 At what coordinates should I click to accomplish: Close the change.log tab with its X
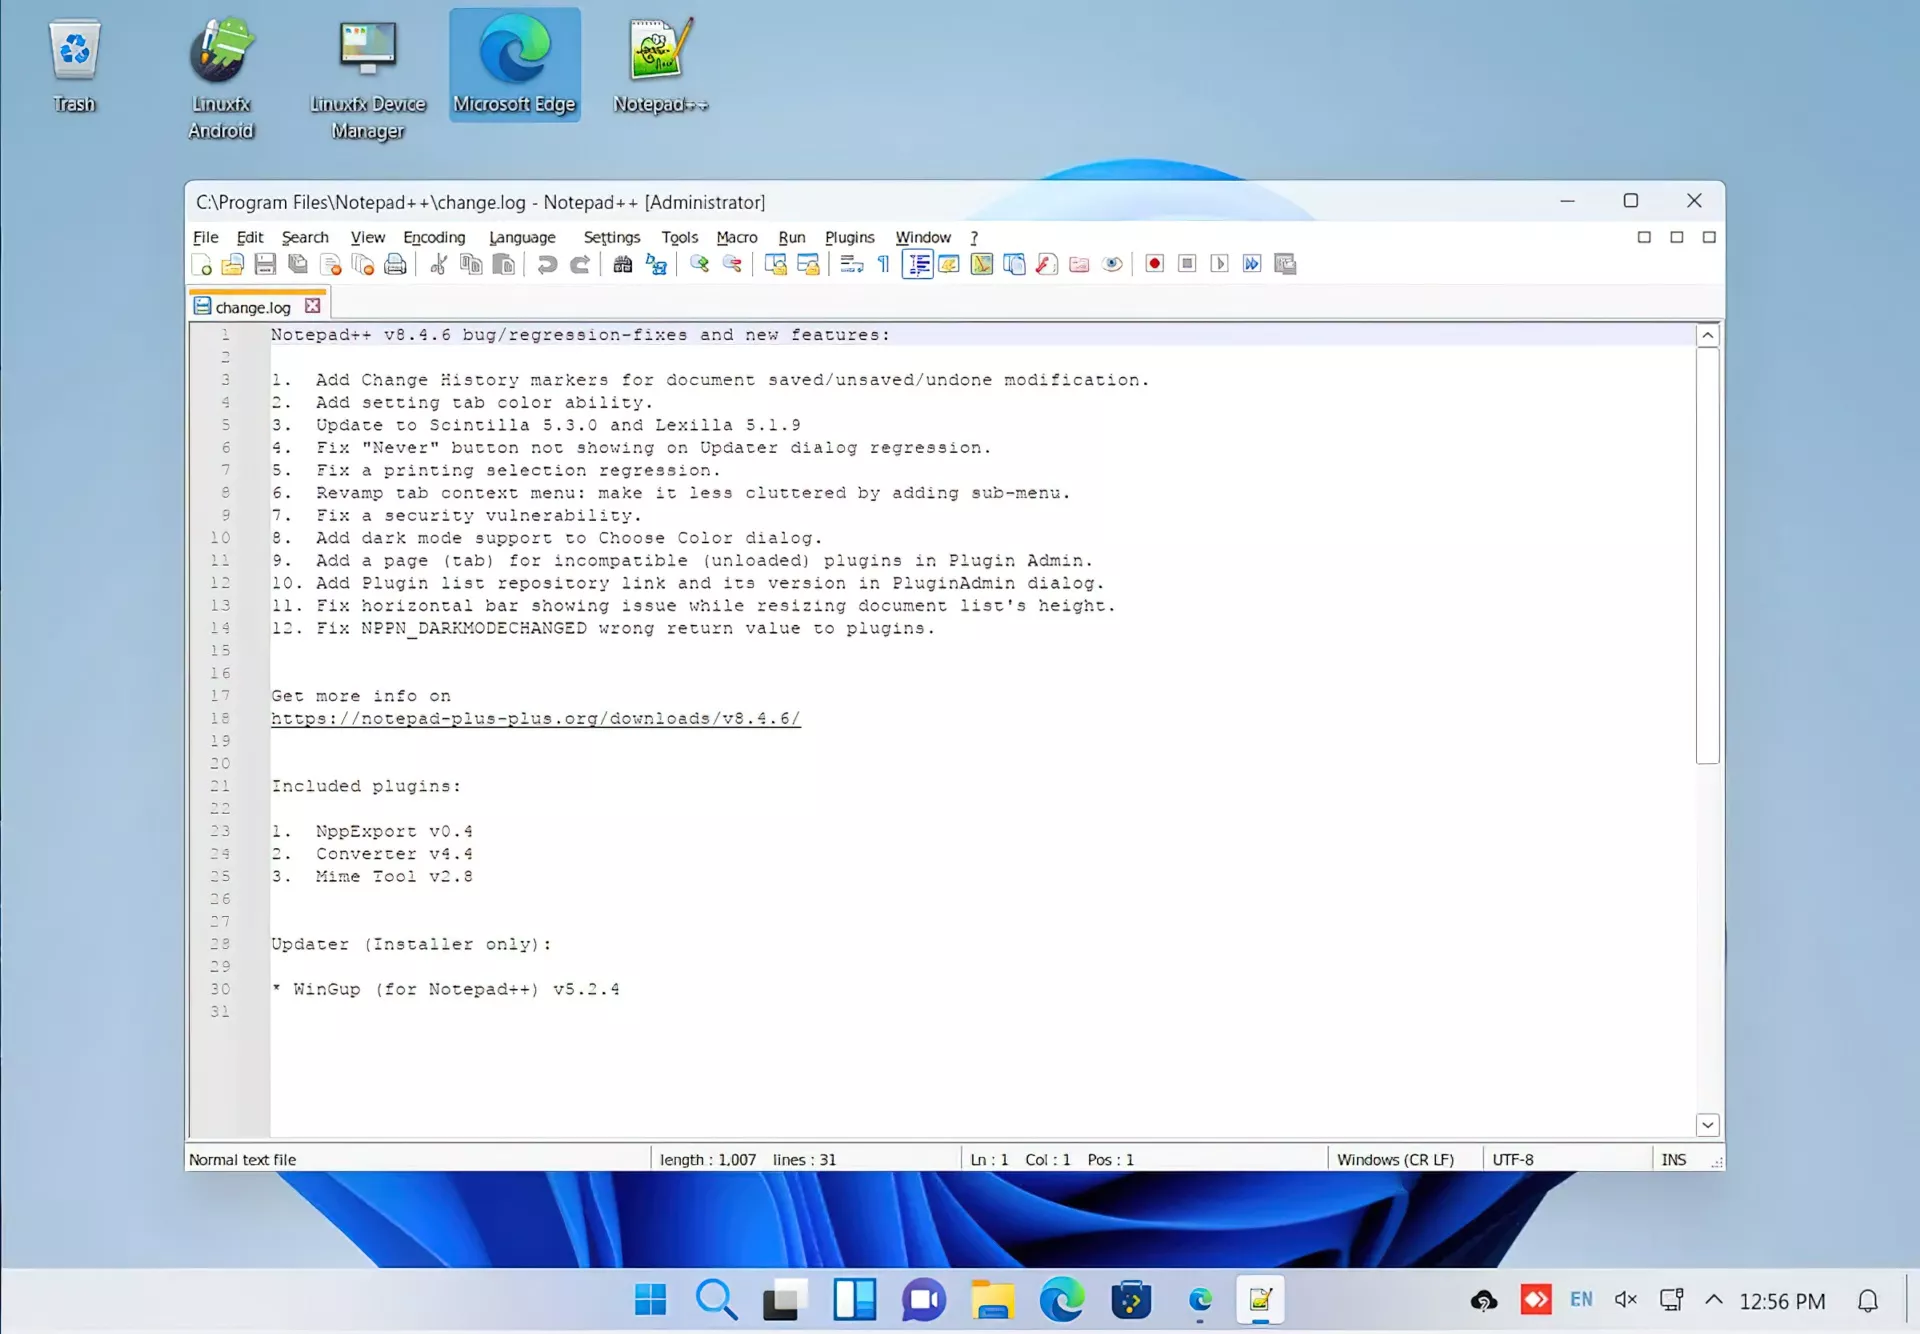(313, 306)
